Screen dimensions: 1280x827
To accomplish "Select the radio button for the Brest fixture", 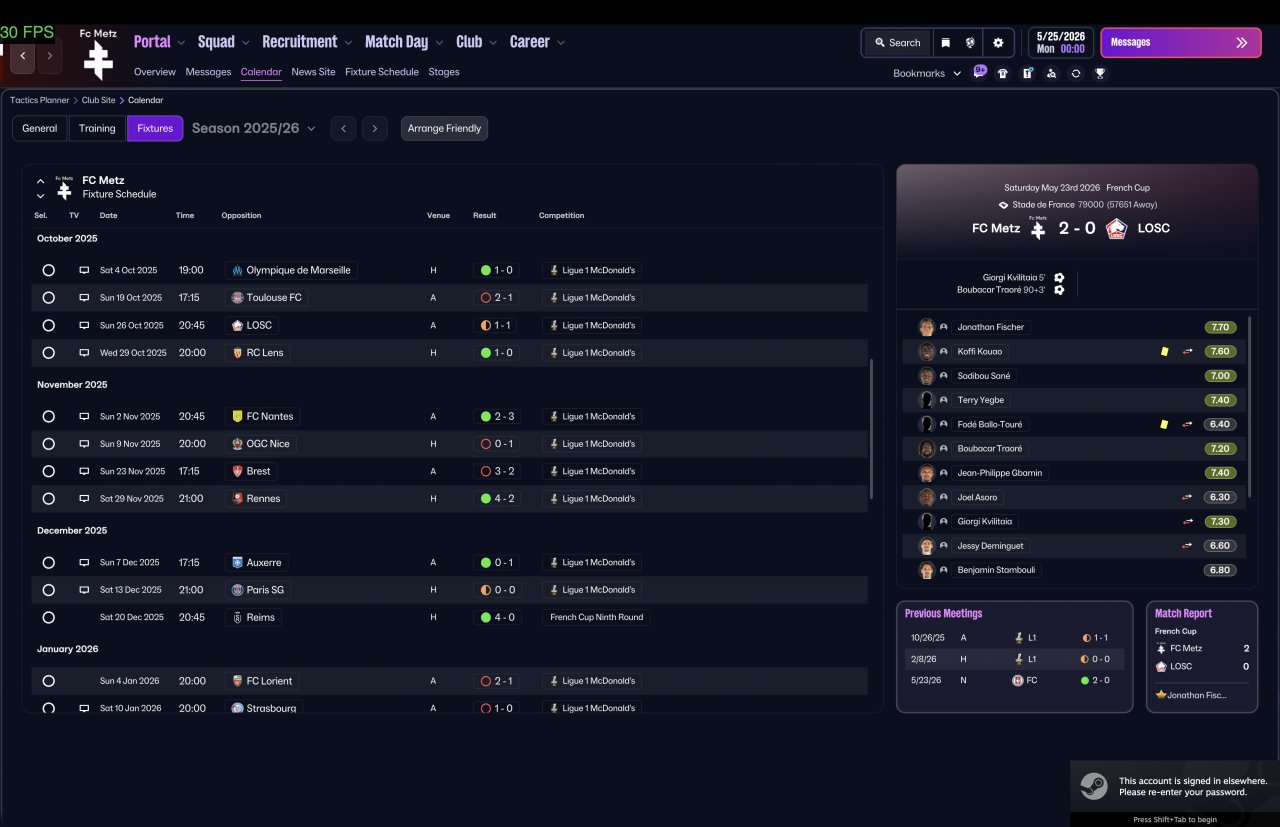I will coord(48,471).
